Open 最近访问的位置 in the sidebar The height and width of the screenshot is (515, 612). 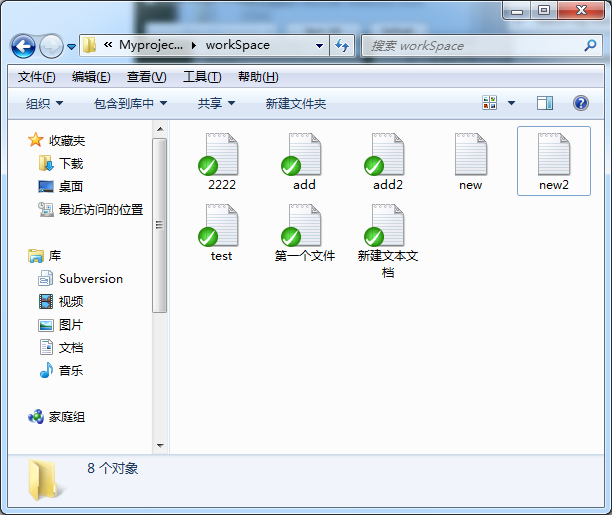pyautogui.click(x=91, y=210)
